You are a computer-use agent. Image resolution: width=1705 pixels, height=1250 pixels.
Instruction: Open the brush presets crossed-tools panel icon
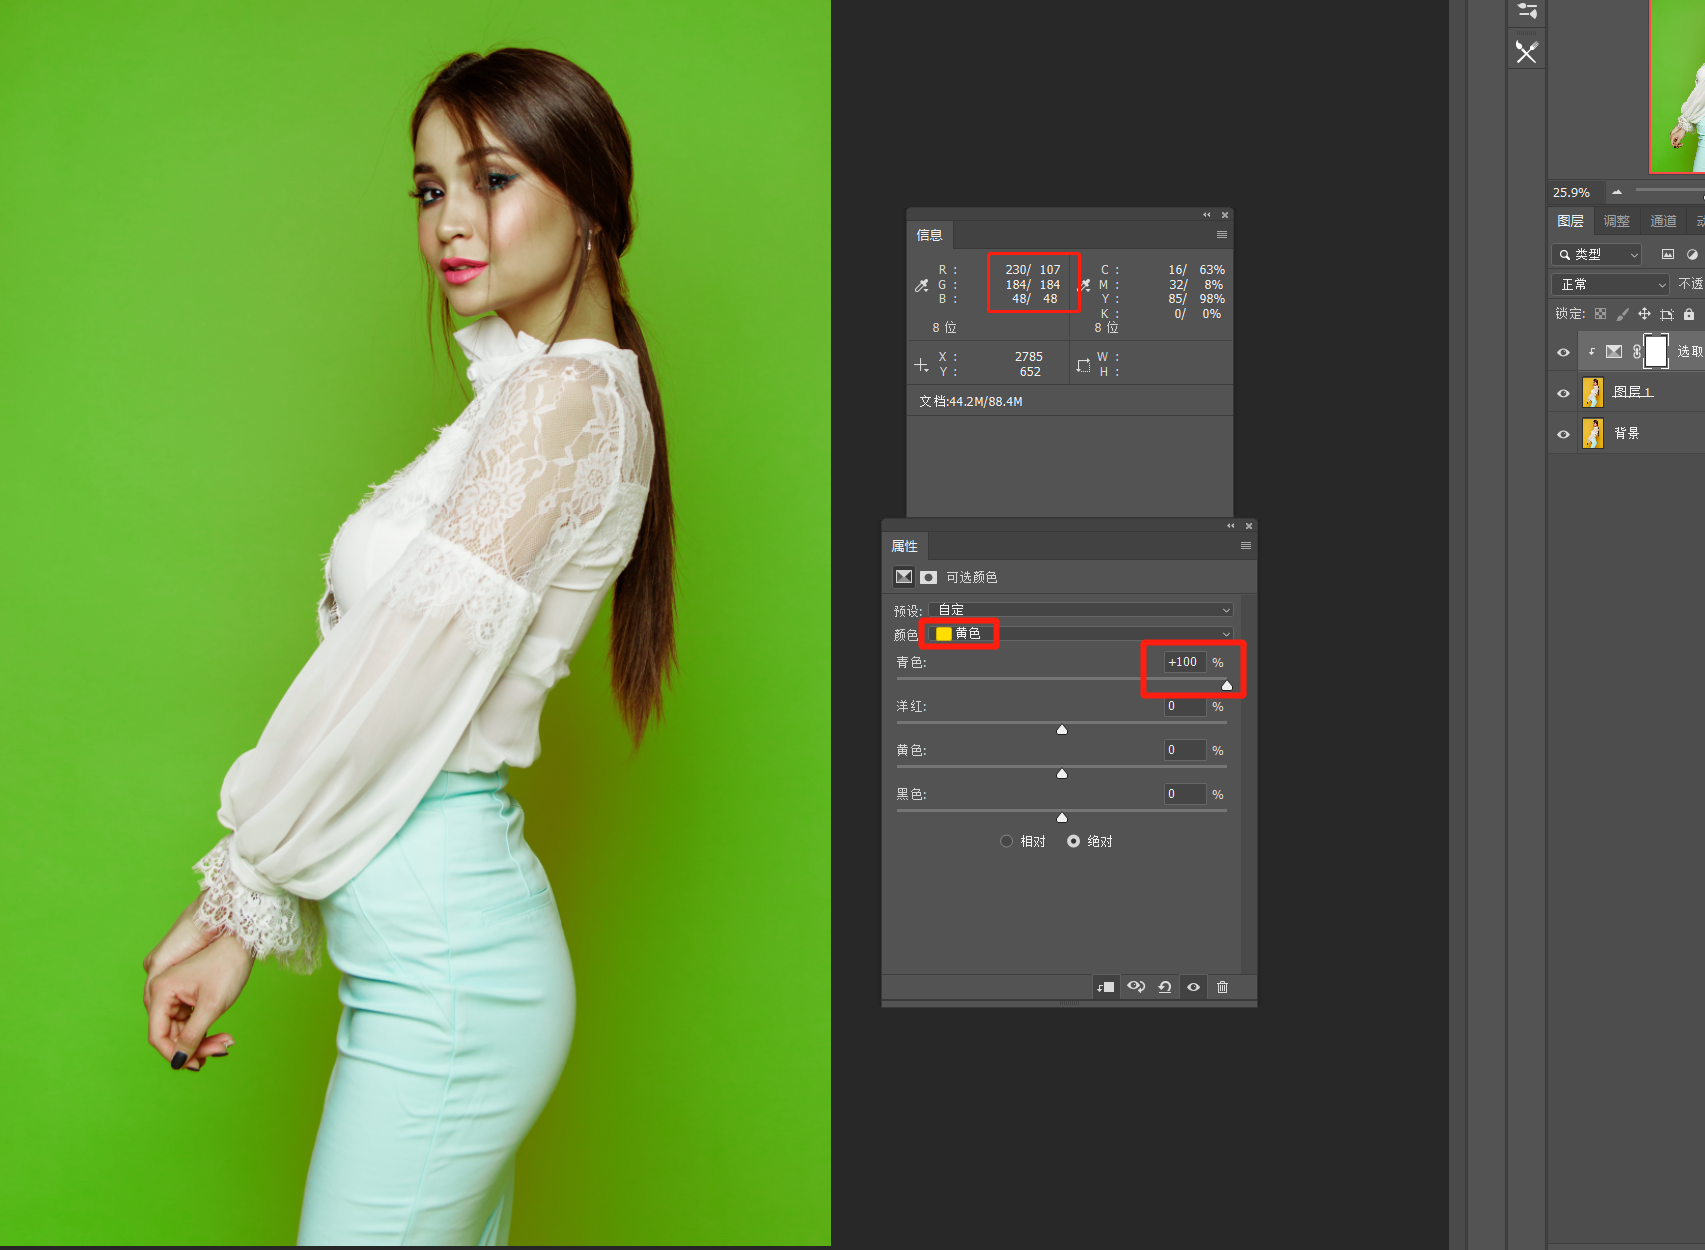[1526, 52]
